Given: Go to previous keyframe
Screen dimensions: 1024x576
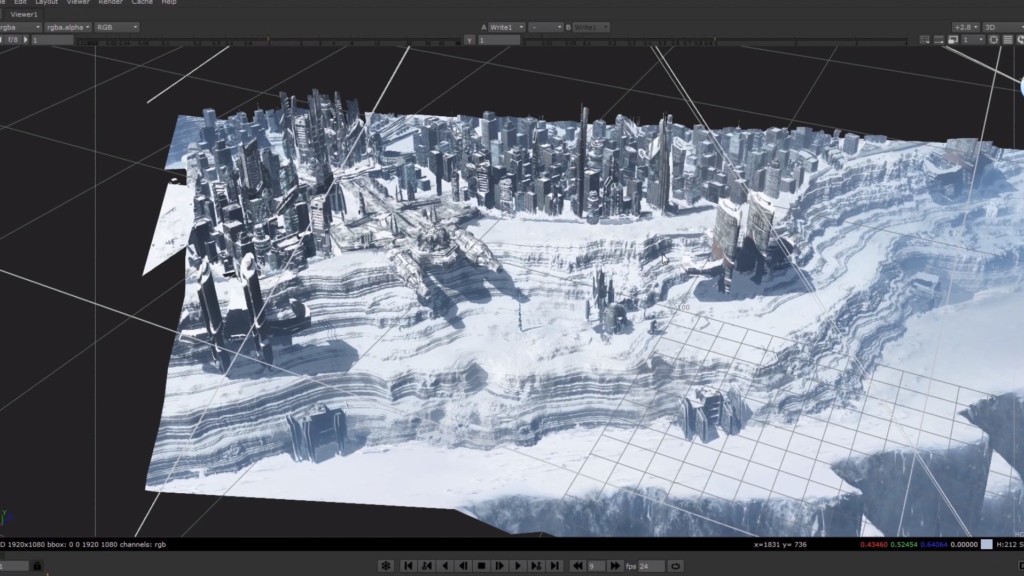Looking at the screenshot, I should coord(426,566).
